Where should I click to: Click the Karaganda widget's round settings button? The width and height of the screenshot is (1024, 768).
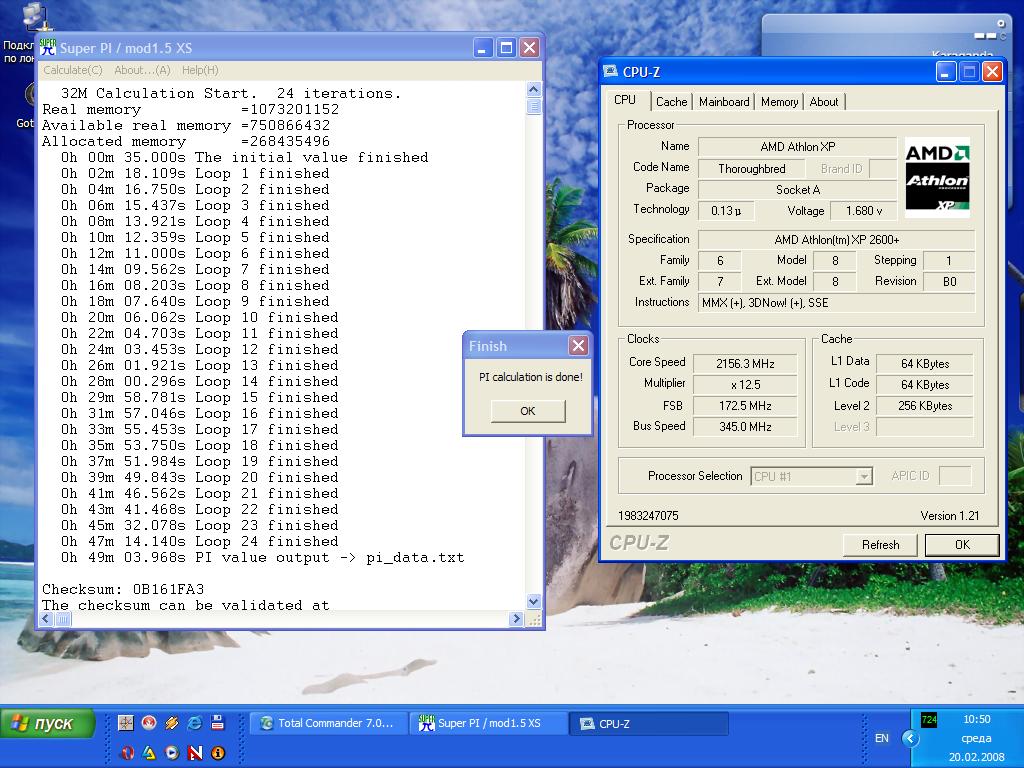[1001, 24]
